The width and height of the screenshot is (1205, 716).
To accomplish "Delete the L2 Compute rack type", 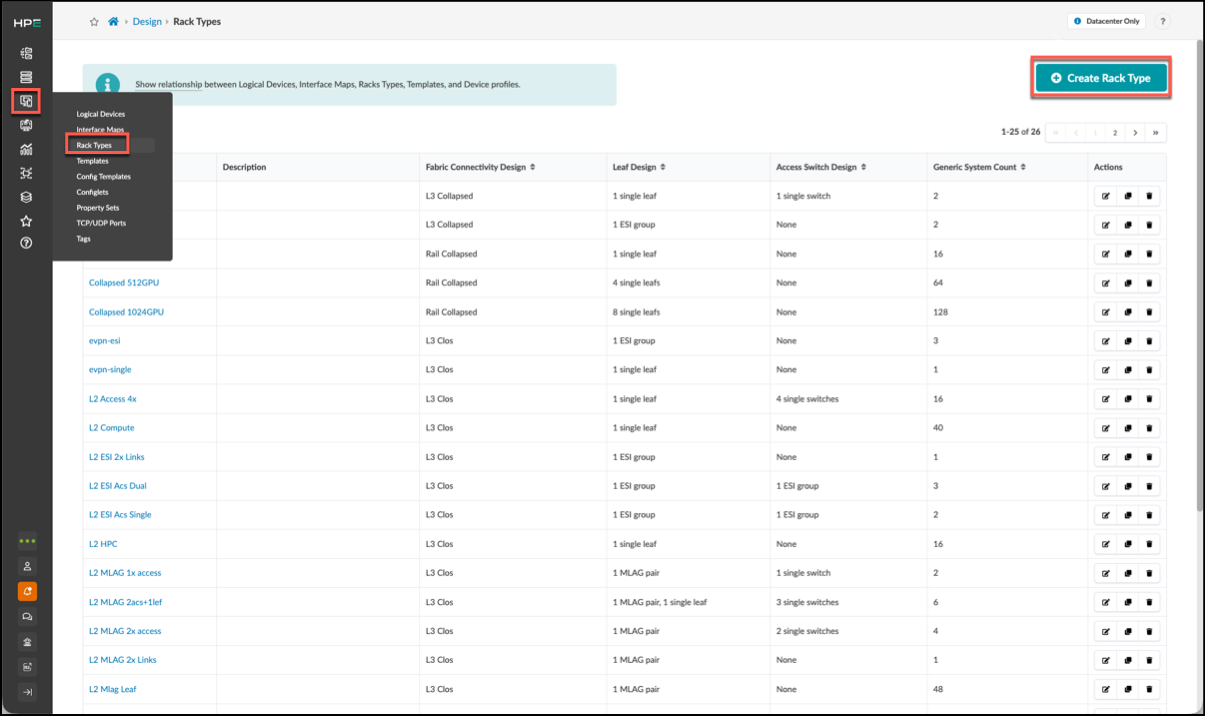I will tap(1150, 428).
